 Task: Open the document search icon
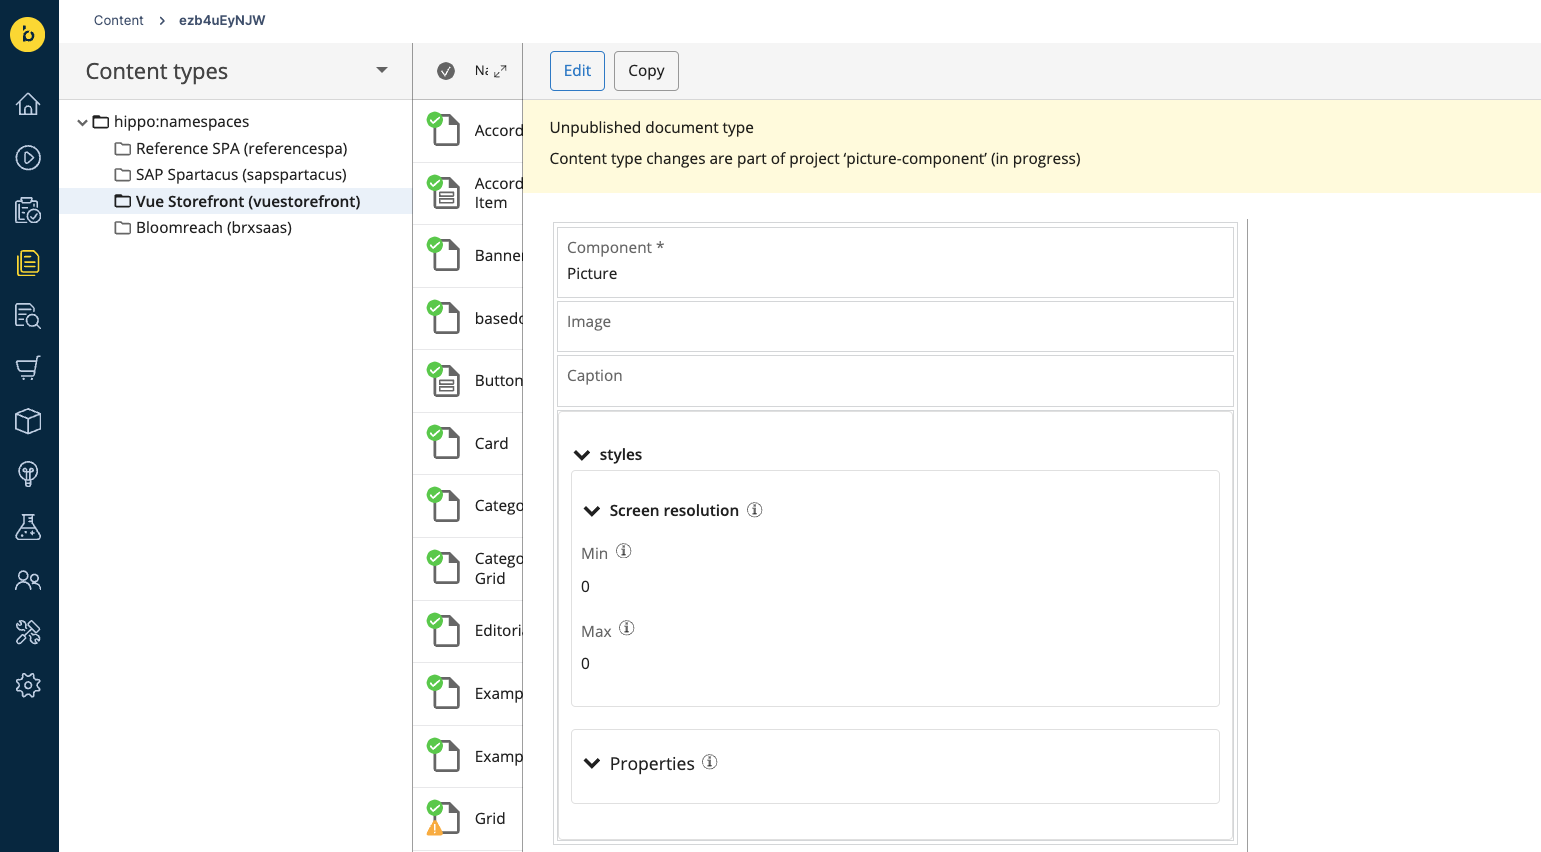tap(28, 316)
